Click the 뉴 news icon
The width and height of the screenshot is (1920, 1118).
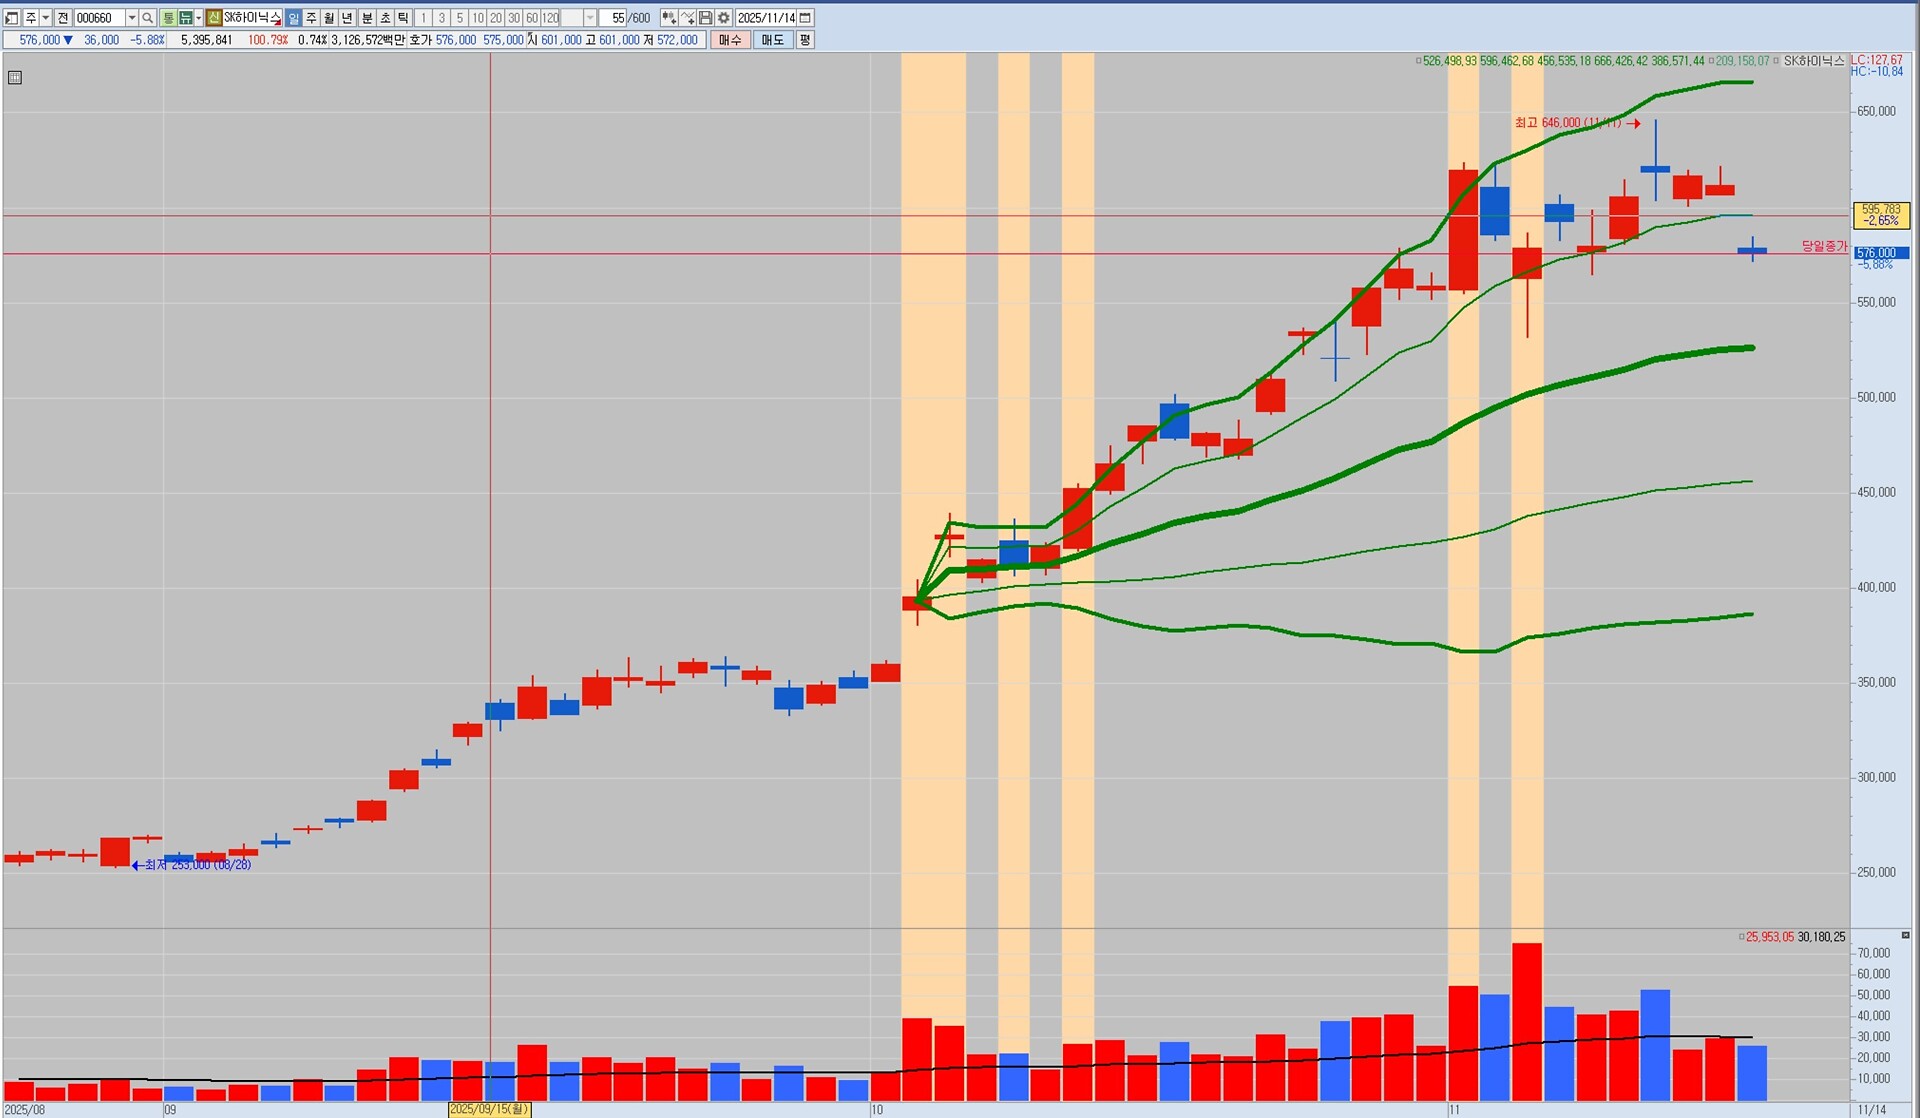click(185, 18)
